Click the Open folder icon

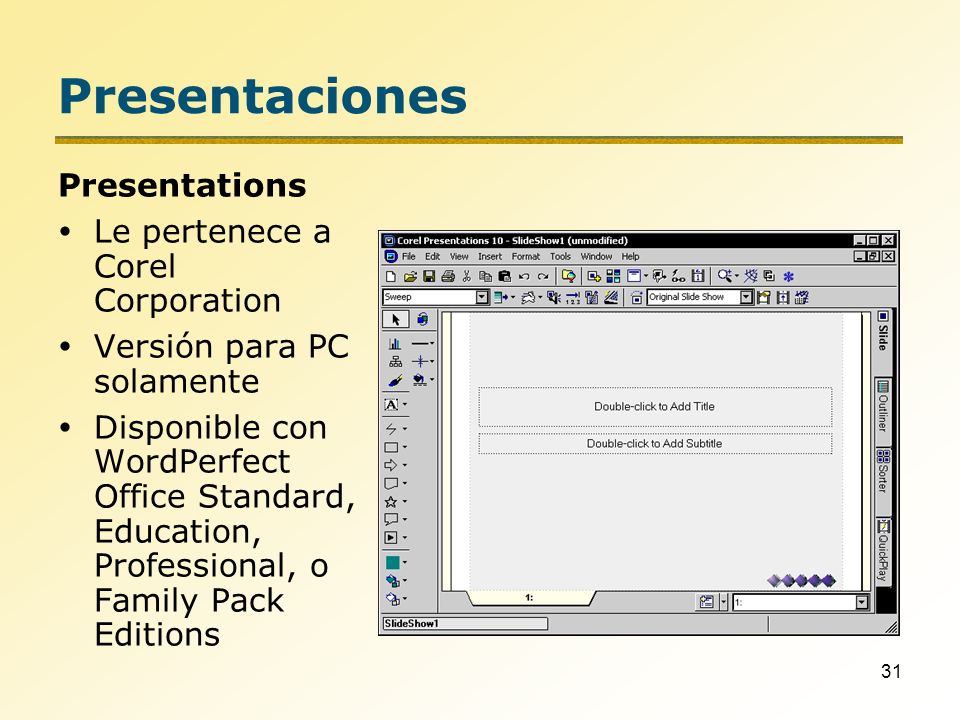tap(410, 276)
